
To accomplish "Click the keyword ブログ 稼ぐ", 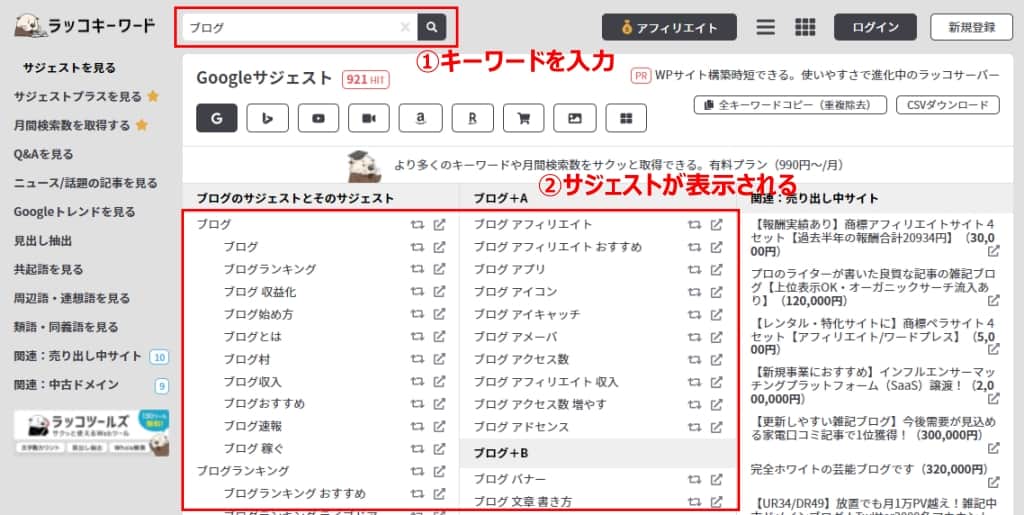I will pos(253,449).
